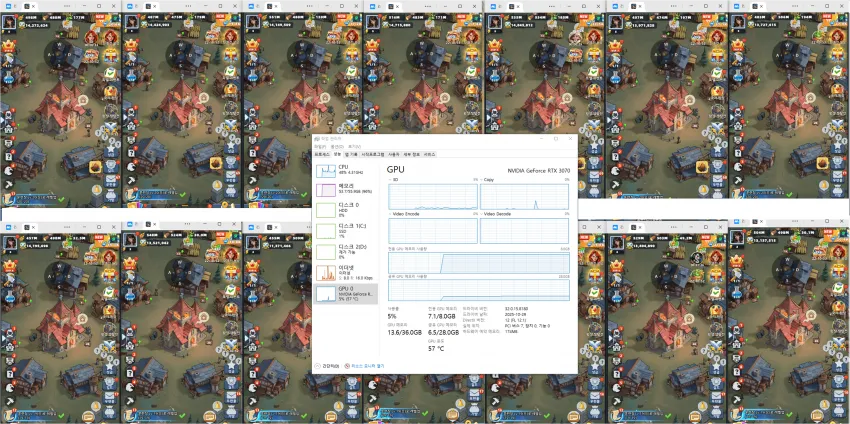The width and height of the screenshot is (850, 424).
Task: Open the Video Decode graph dropdown
Action: click(496, 214)
